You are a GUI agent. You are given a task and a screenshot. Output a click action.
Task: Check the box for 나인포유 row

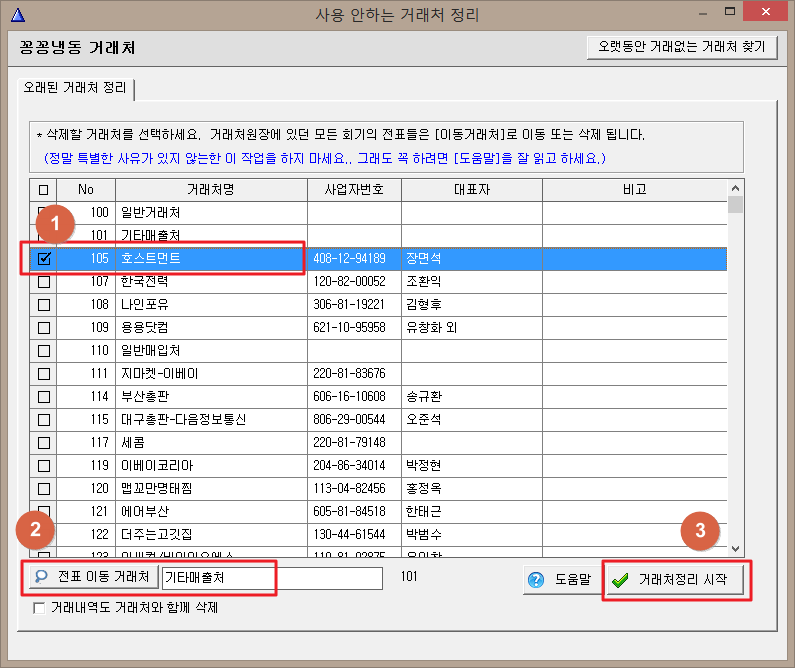(44, 305)
